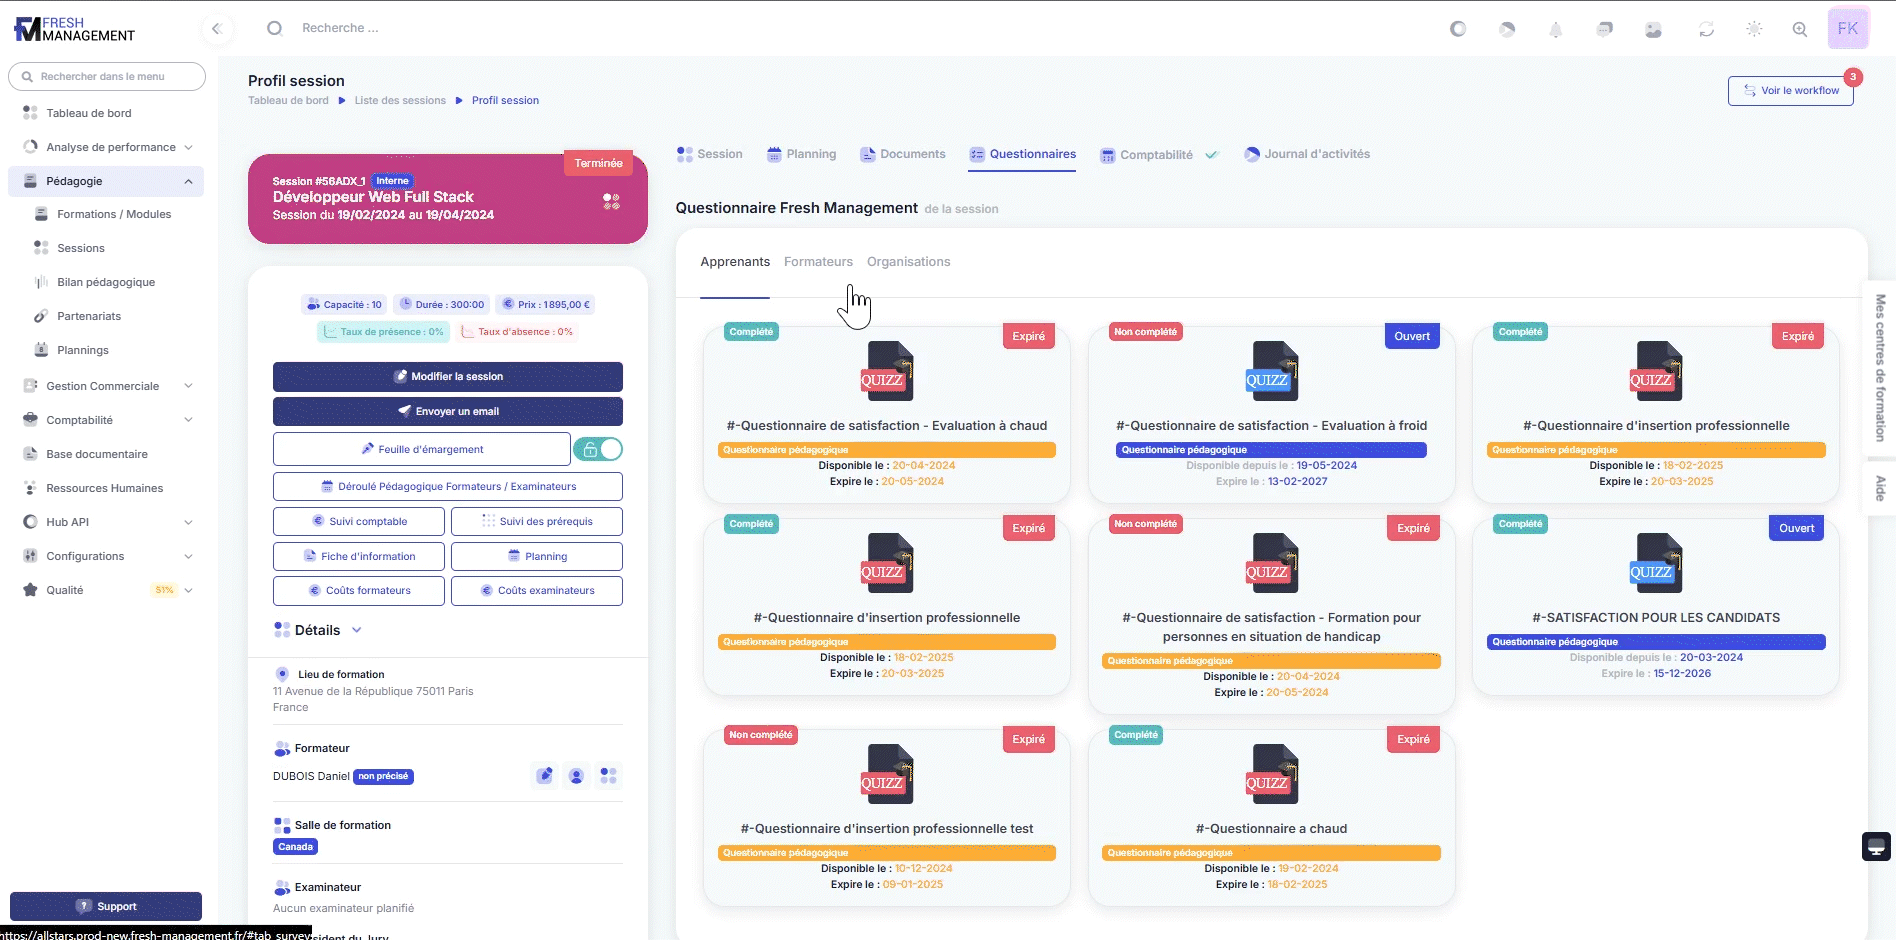Viewport: 1896px width, 940px height.
Task: Open trainer profile icon beside DUBOIS Daniel
Action: point(576,775)
